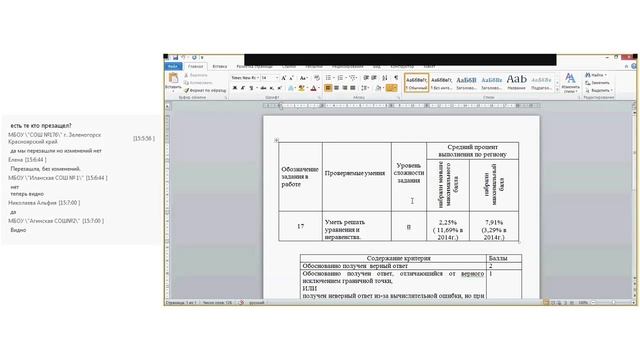
Task: Click chat message 'Перезашла, без изменений.'
Action: point(45,169)
